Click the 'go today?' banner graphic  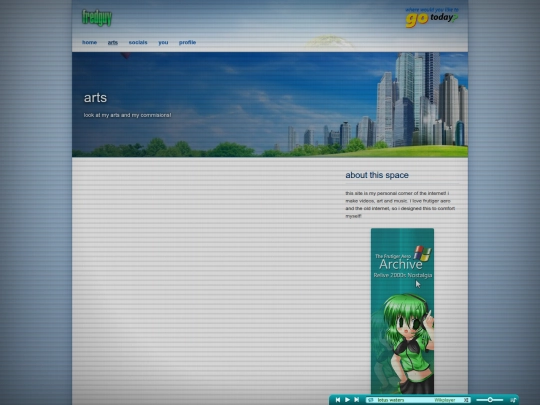pos(432,18)
